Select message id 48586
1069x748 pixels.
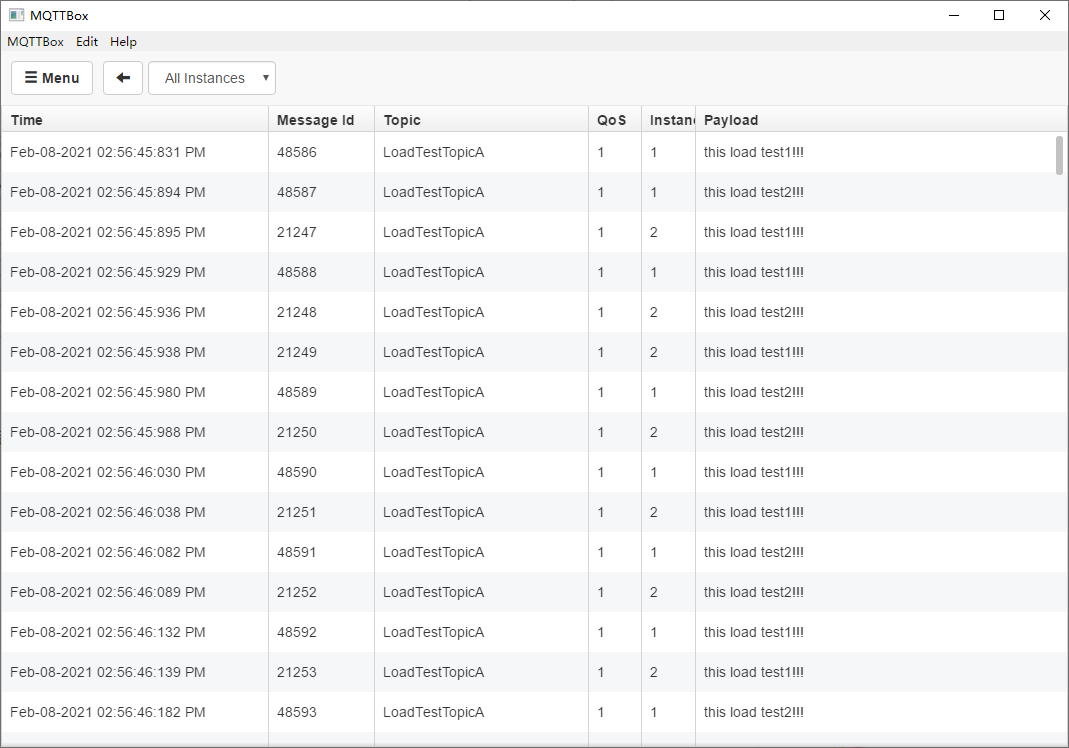click(297, 152)
